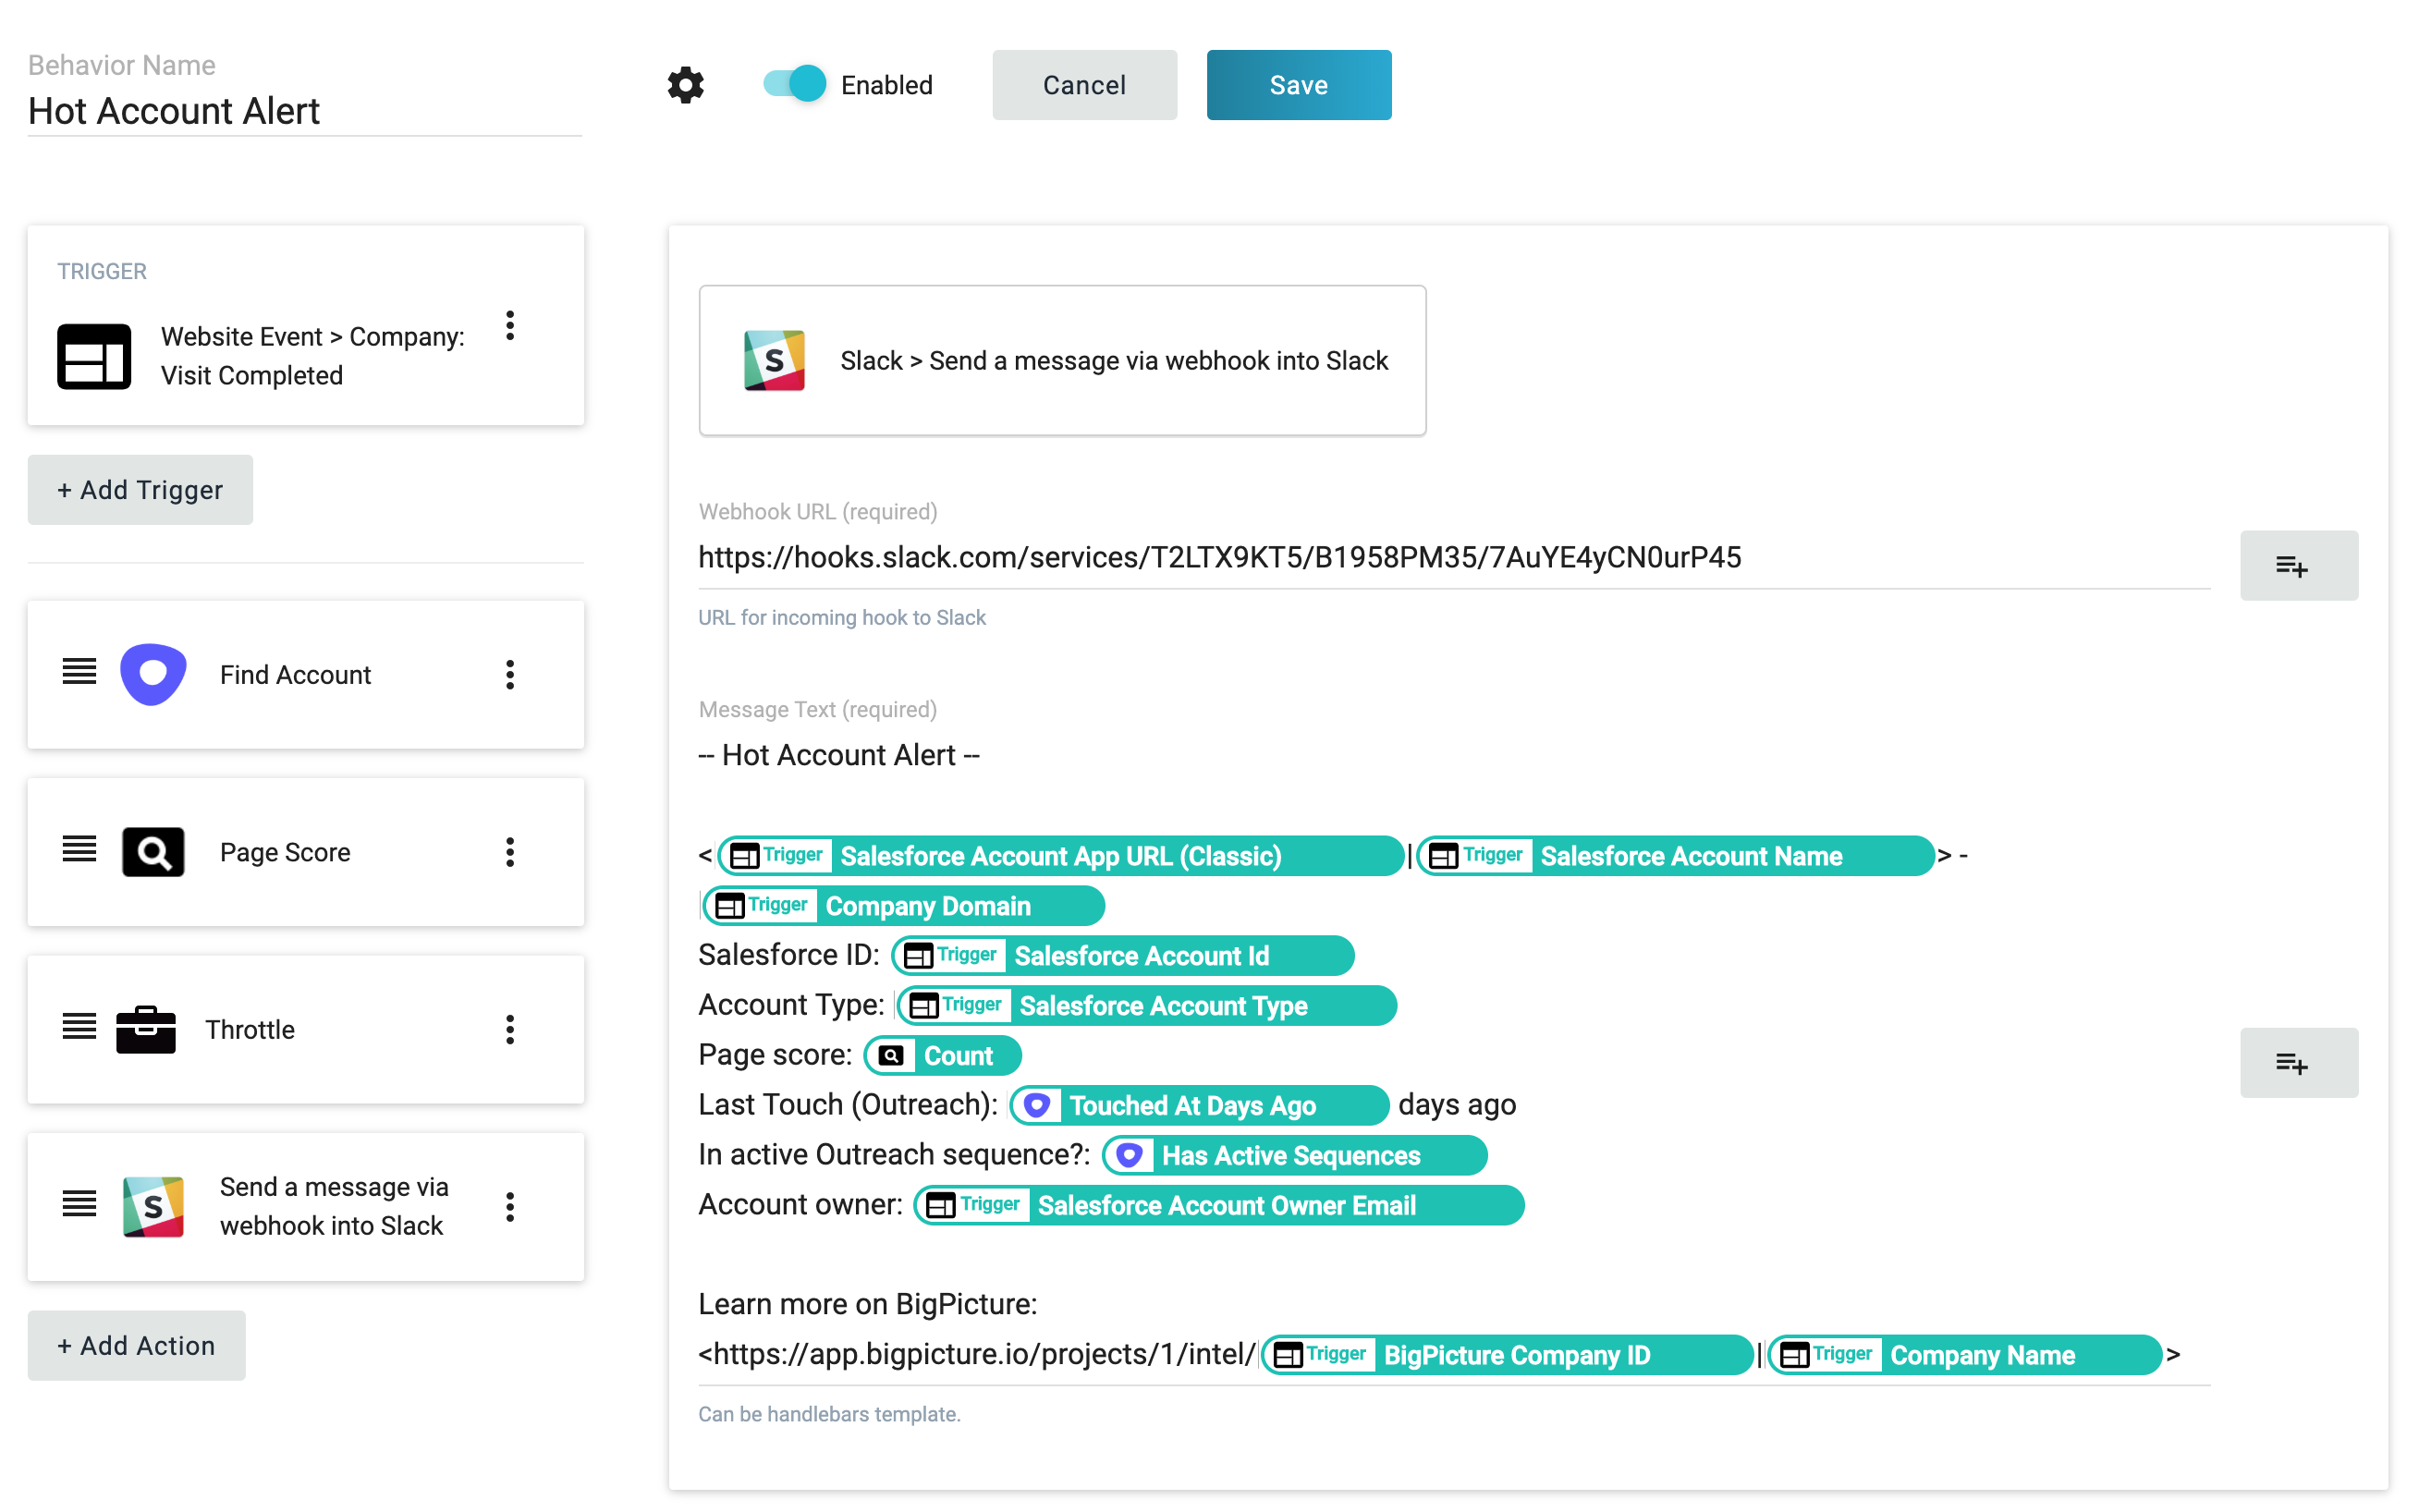Click the Slack icon in the action list

coord(153,1207)
